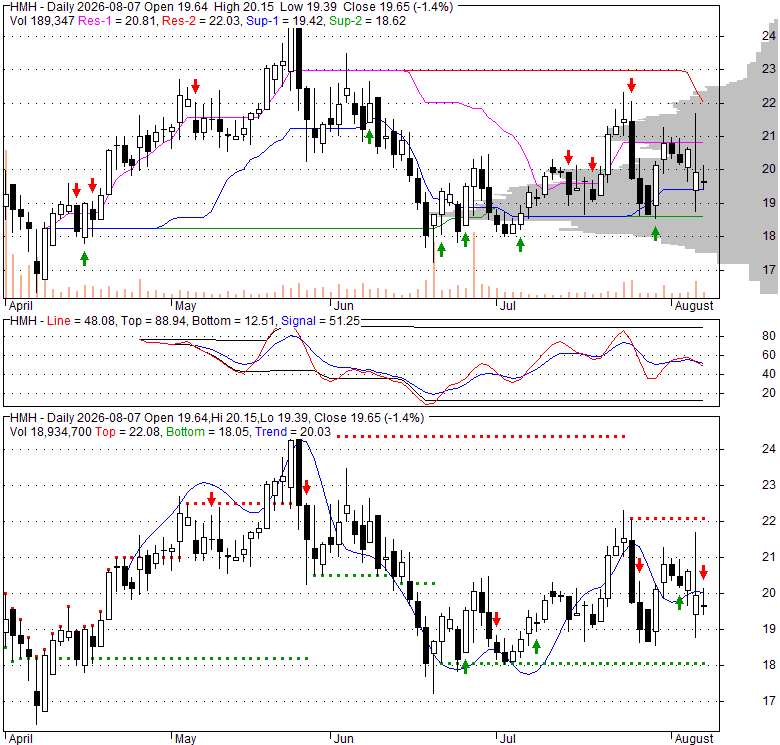Click the Res-2 = 22.03 resistance label
This screenshot has width=780, height=745.
201,21
